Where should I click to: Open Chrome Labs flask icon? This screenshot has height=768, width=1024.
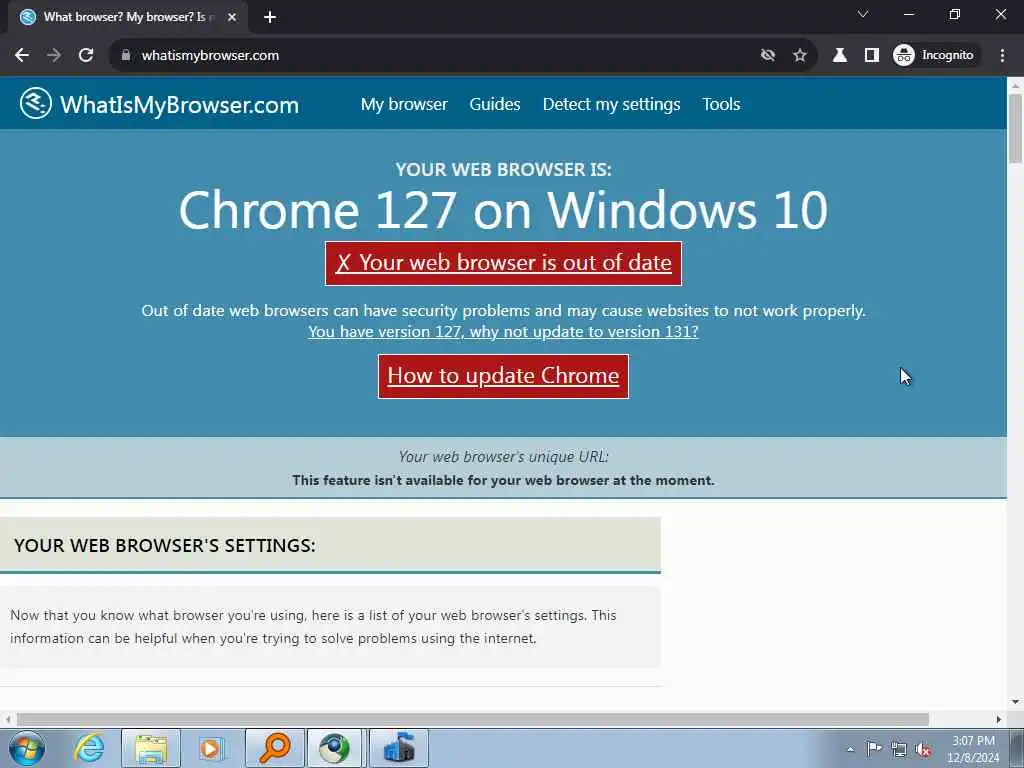point(840,56)
